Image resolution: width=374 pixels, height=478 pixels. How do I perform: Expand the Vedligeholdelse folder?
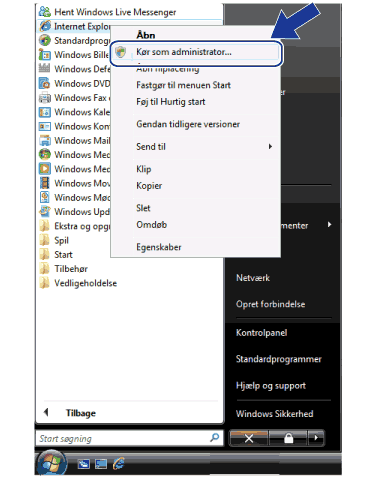coord(78,283)
